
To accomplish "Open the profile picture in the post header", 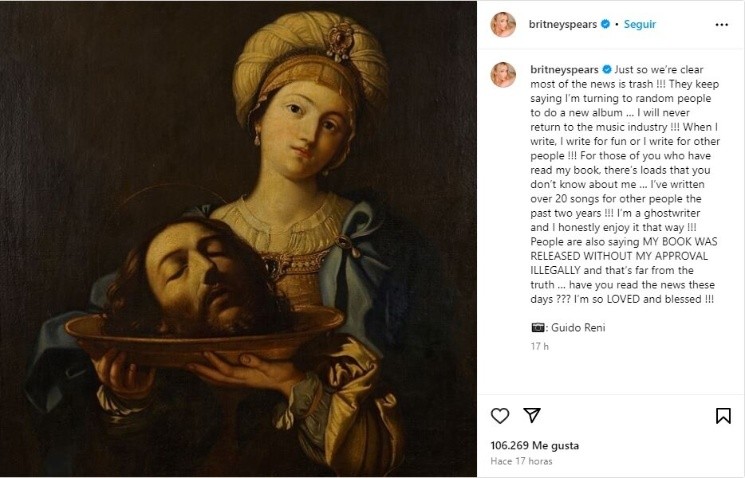I will coord(503,24).
